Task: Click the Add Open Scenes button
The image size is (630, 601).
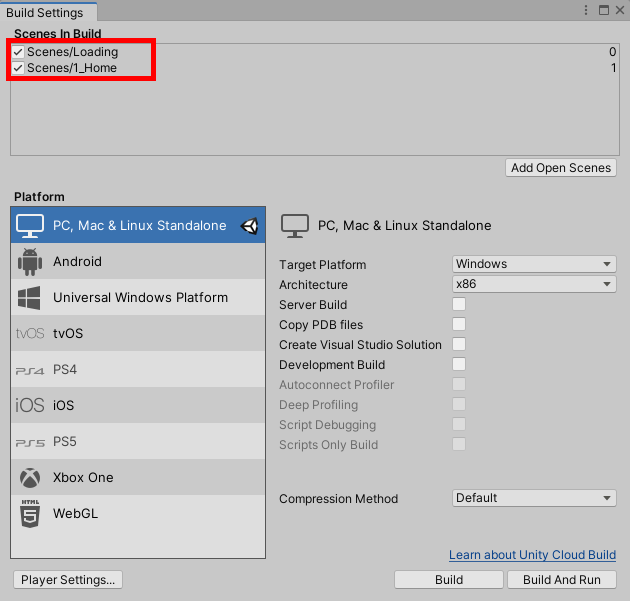Action: (x=561, y=168)
